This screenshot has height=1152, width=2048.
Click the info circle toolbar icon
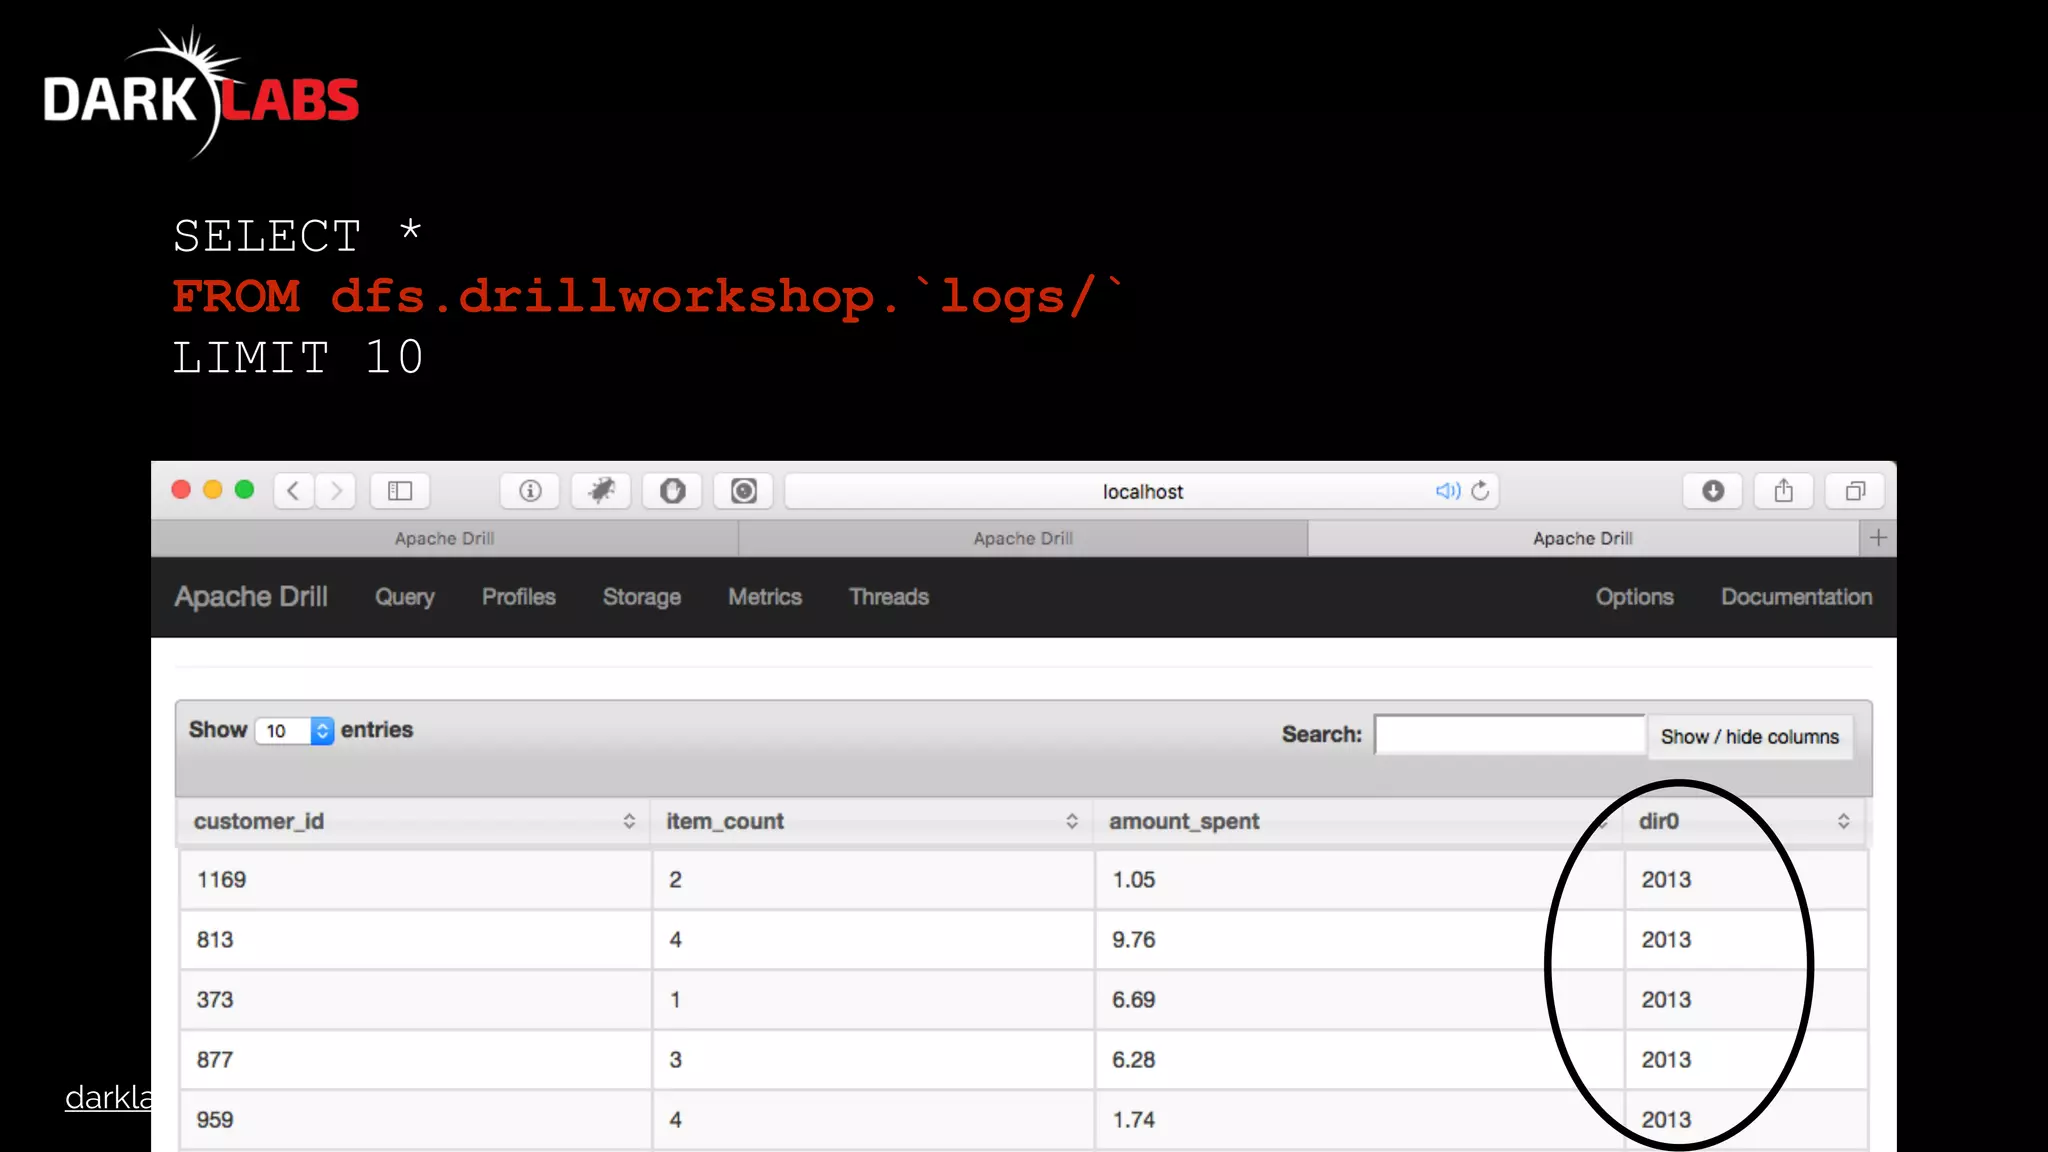pos(530,490)
